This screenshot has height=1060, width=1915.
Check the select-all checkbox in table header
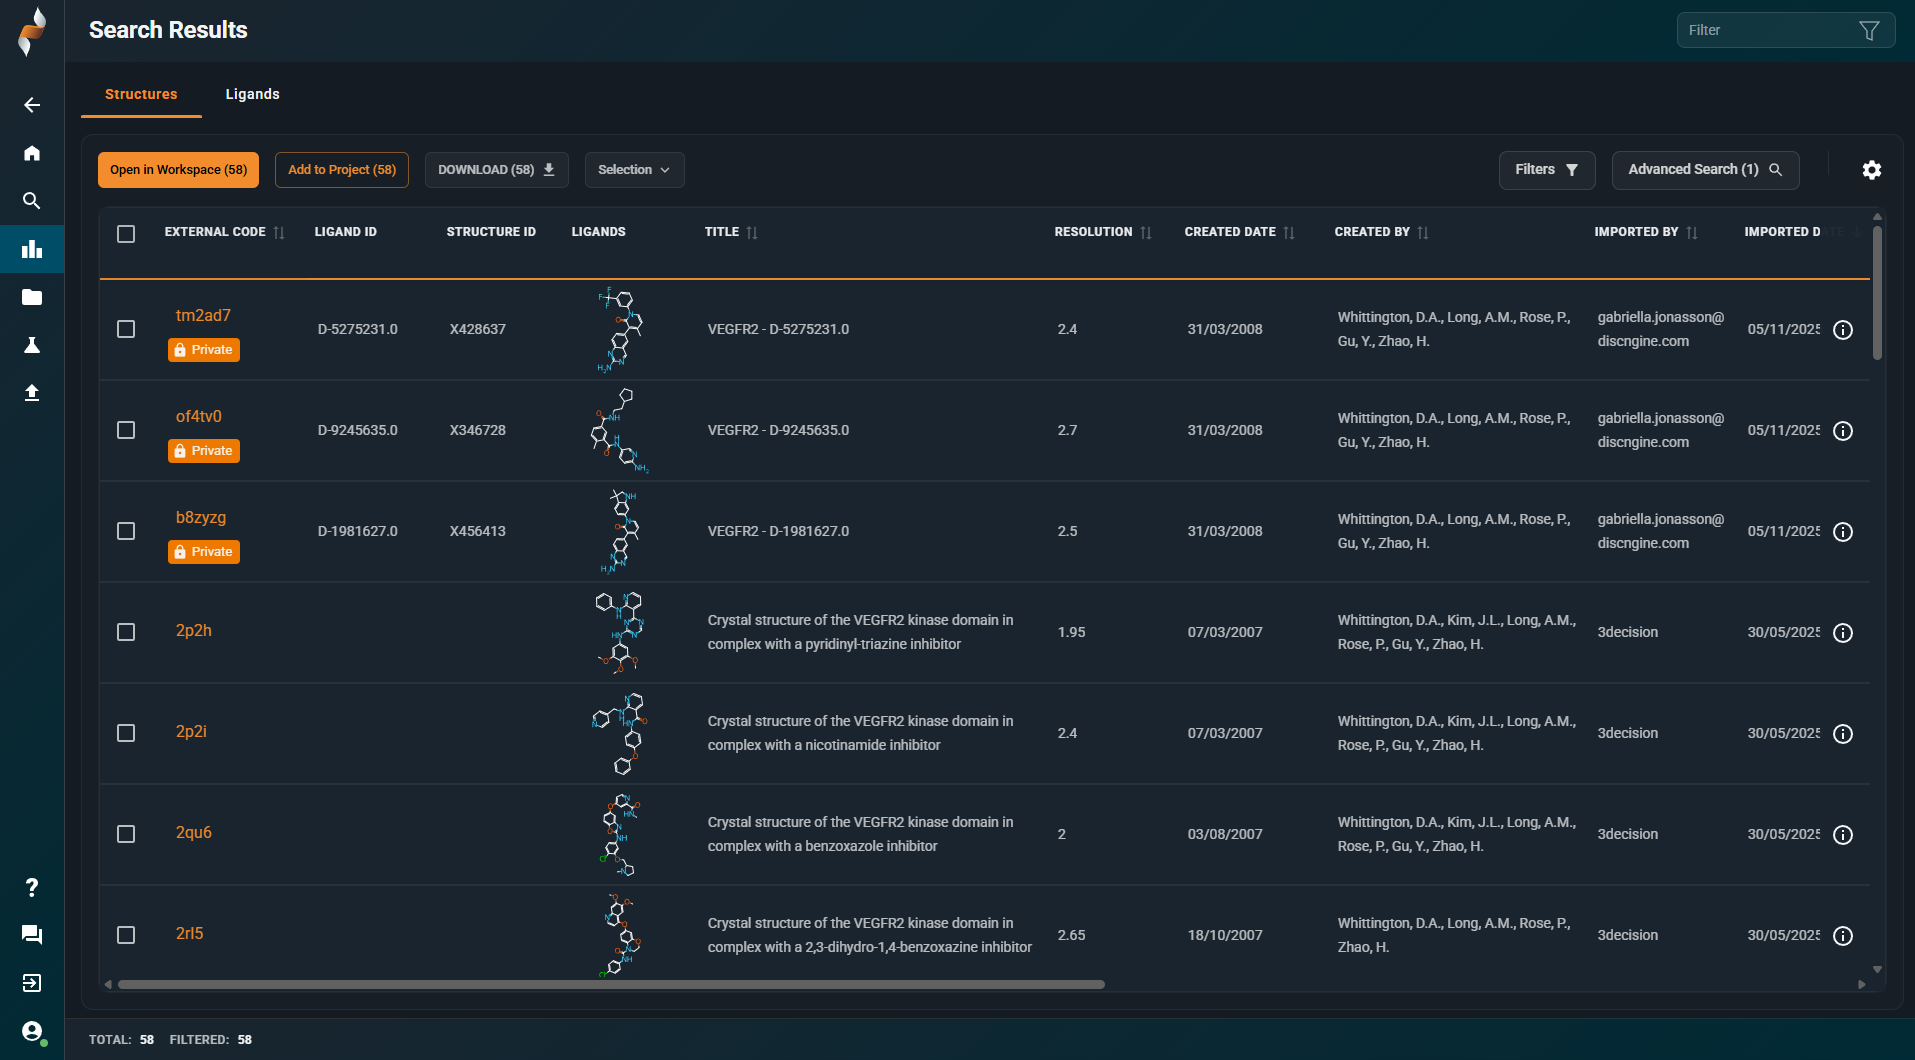coord(126,233)
